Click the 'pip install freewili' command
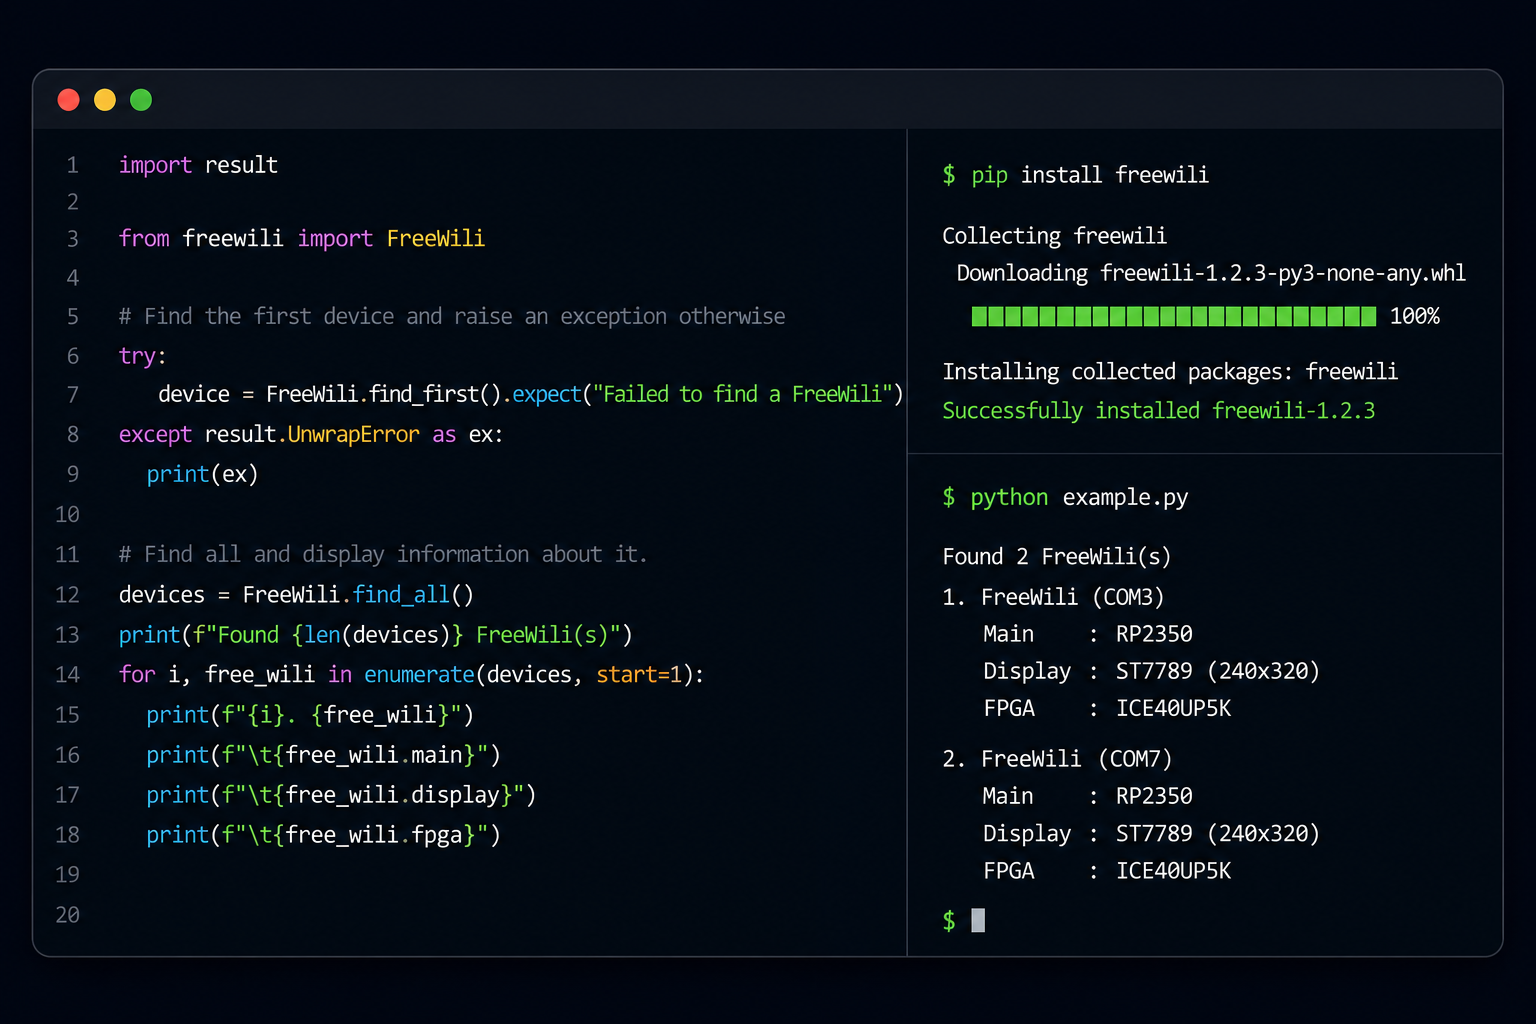1536x1024 pixels. click(x=1090, y=176)
